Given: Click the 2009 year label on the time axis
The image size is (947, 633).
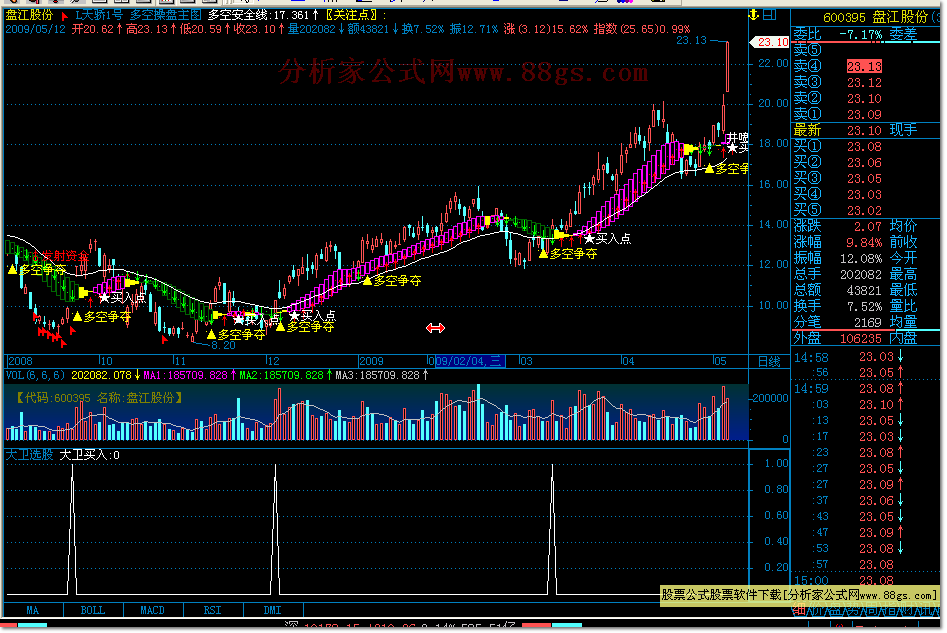Looking at the screenshot, I should (371, 361).
